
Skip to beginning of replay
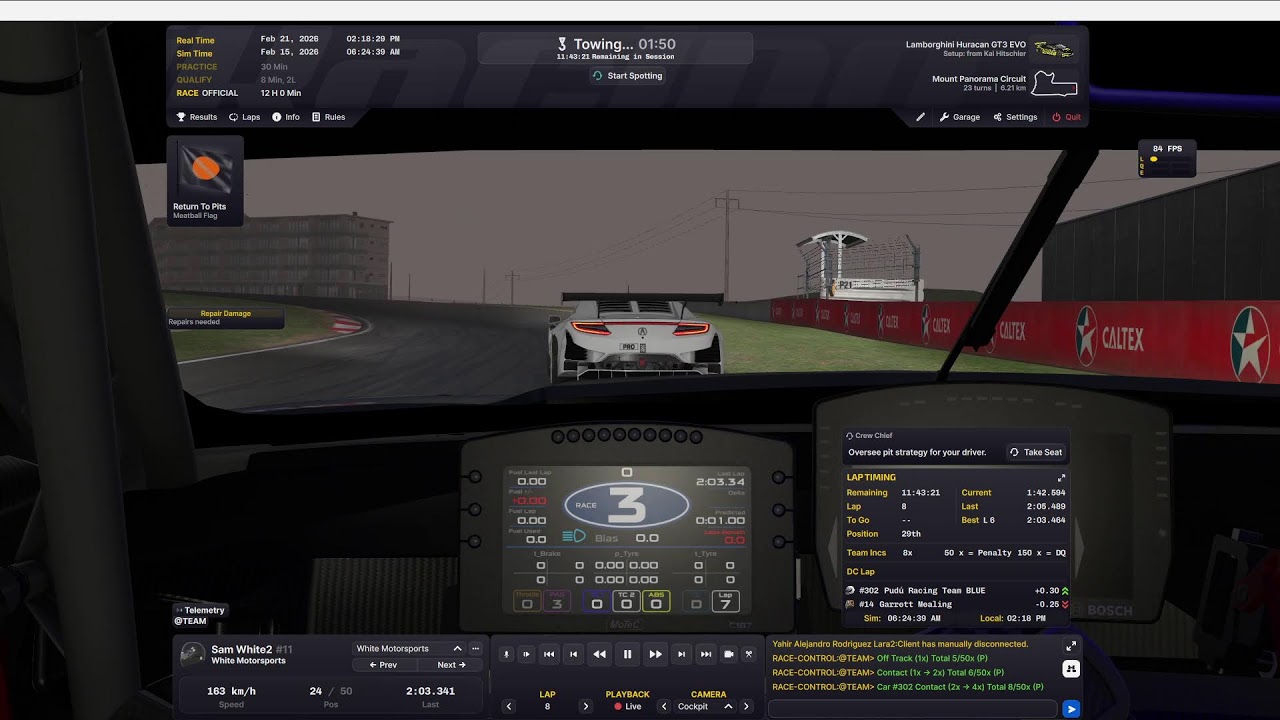point(549,654)
